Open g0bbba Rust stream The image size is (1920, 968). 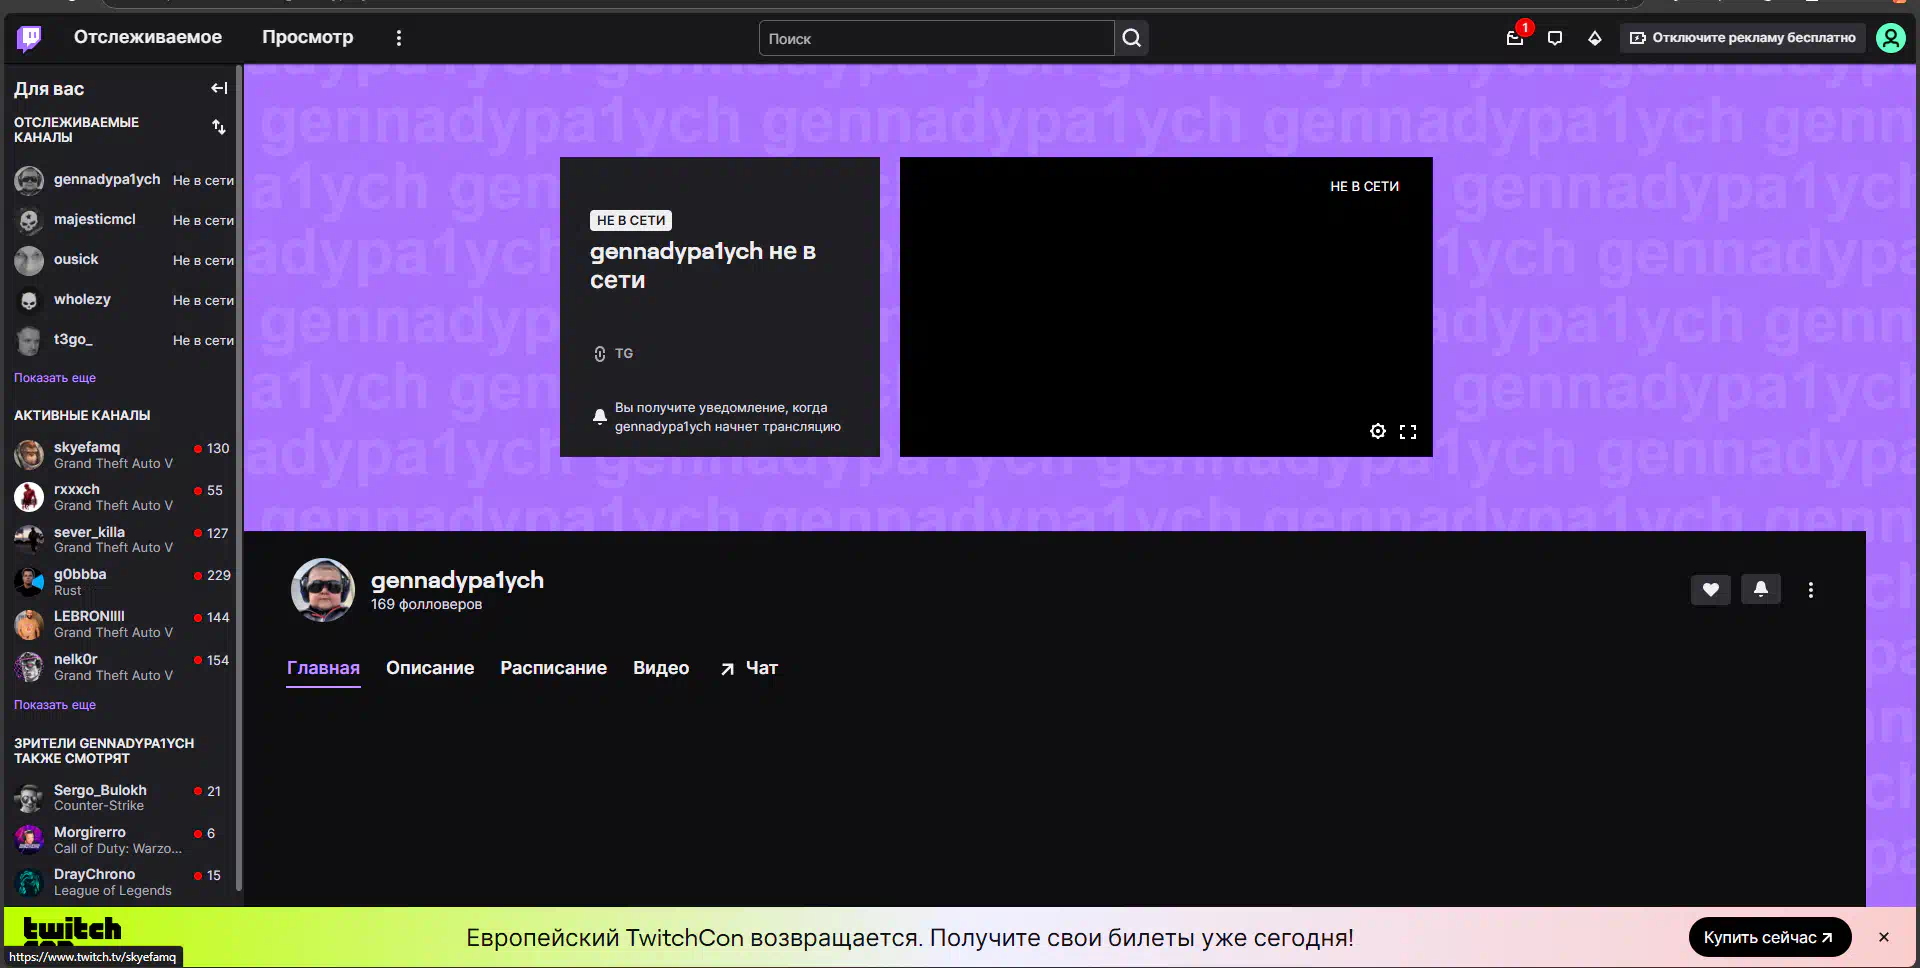[123, 582]
